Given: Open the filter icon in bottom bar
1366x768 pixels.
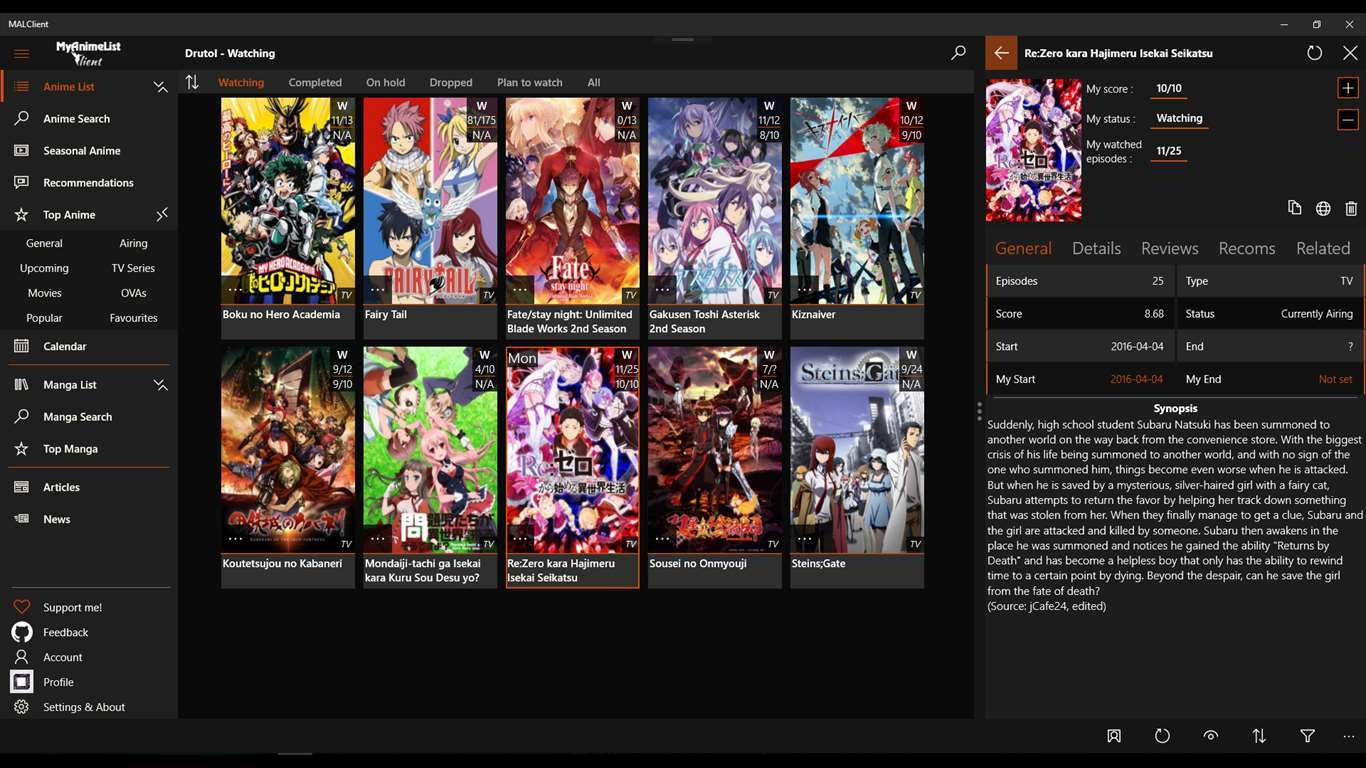Looking at the screenshot, I should click(1307, 736).
